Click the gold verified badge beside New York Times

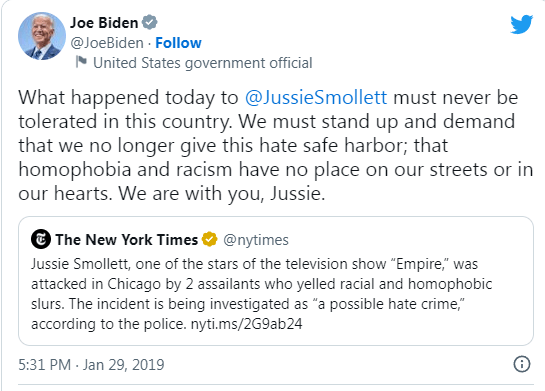[x=210, y=239]
